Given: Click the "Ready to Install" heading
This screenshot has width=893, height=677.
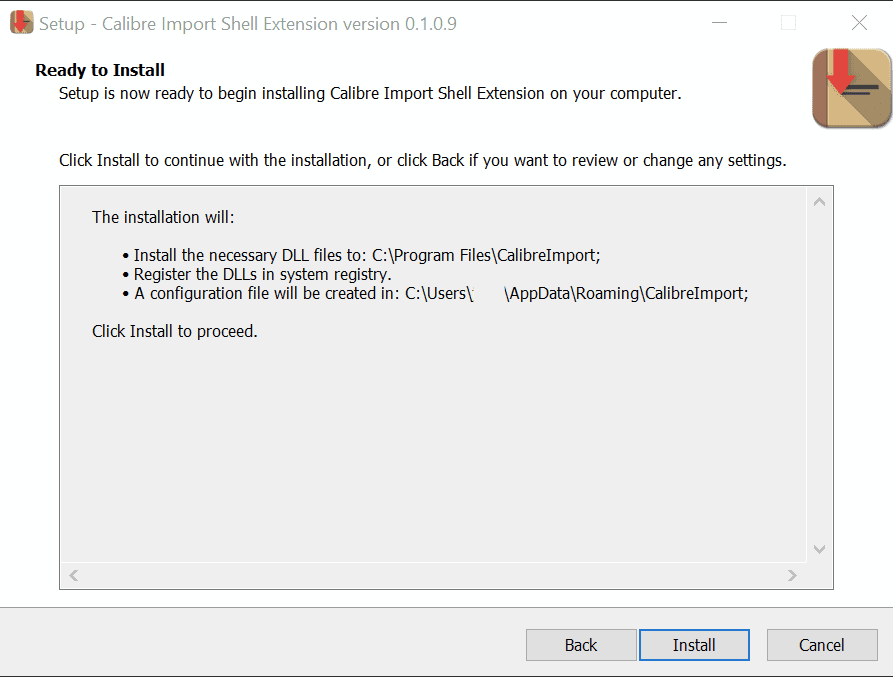Looking at the screenshot, I should tap(100, 70).
